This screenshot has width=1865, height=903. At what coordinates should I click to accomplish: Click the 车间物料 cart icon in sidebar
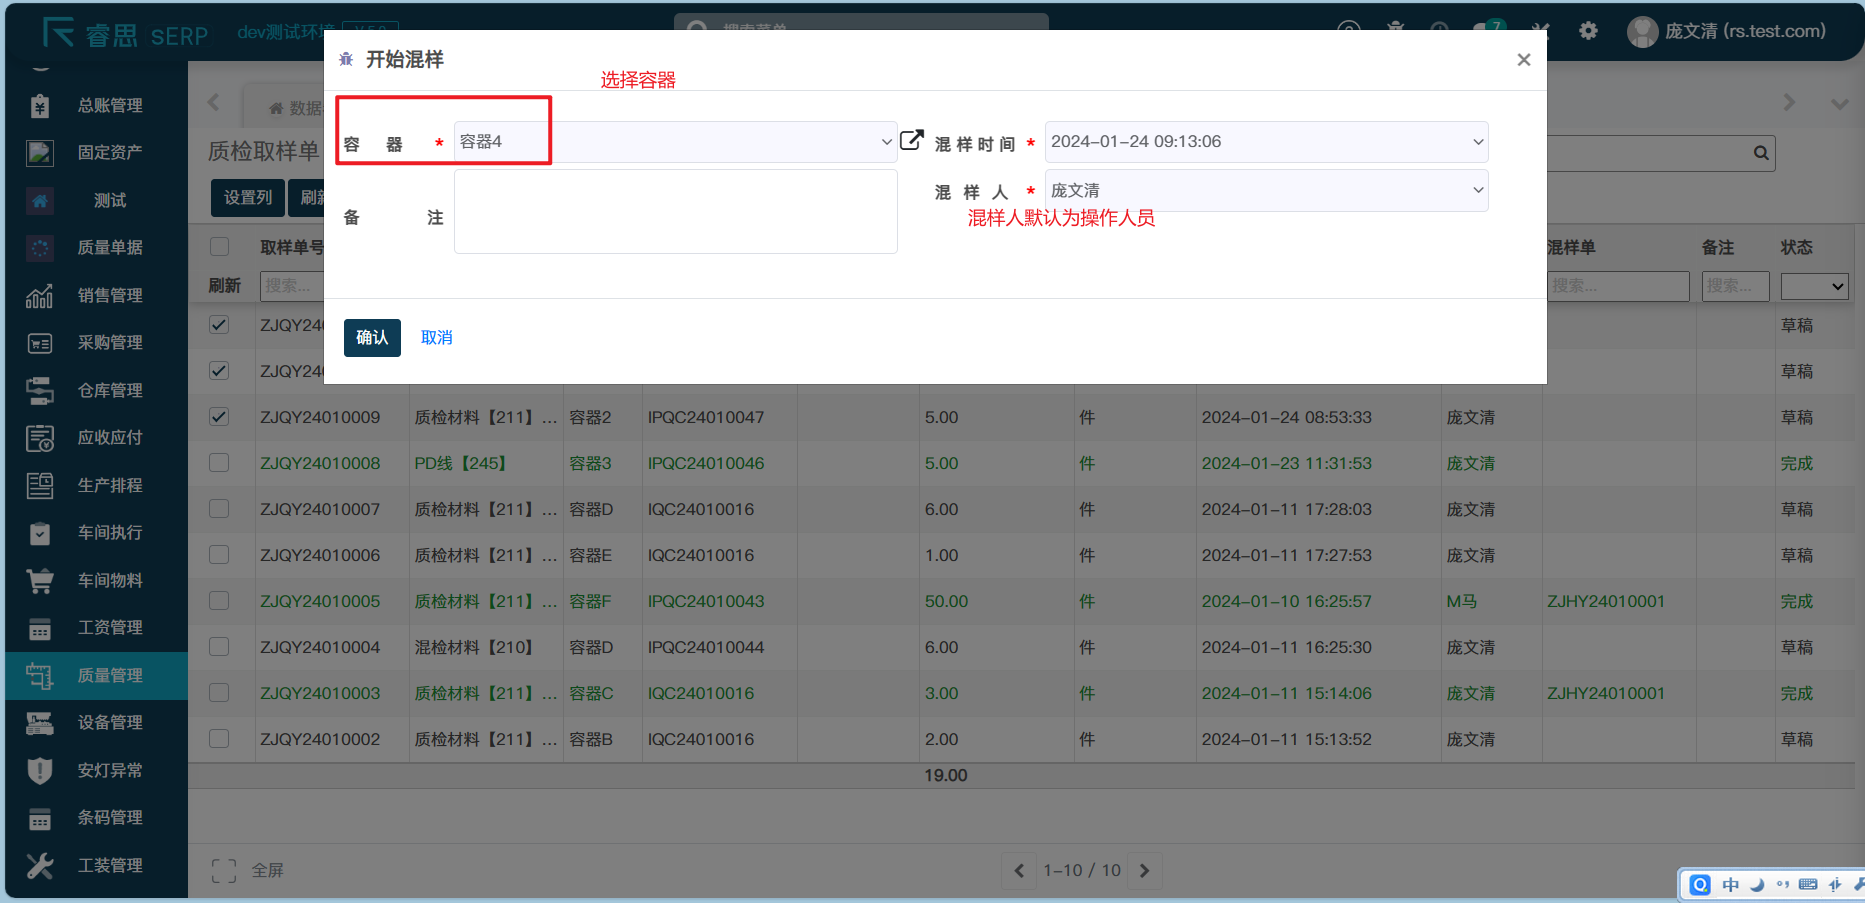[40, 580]
